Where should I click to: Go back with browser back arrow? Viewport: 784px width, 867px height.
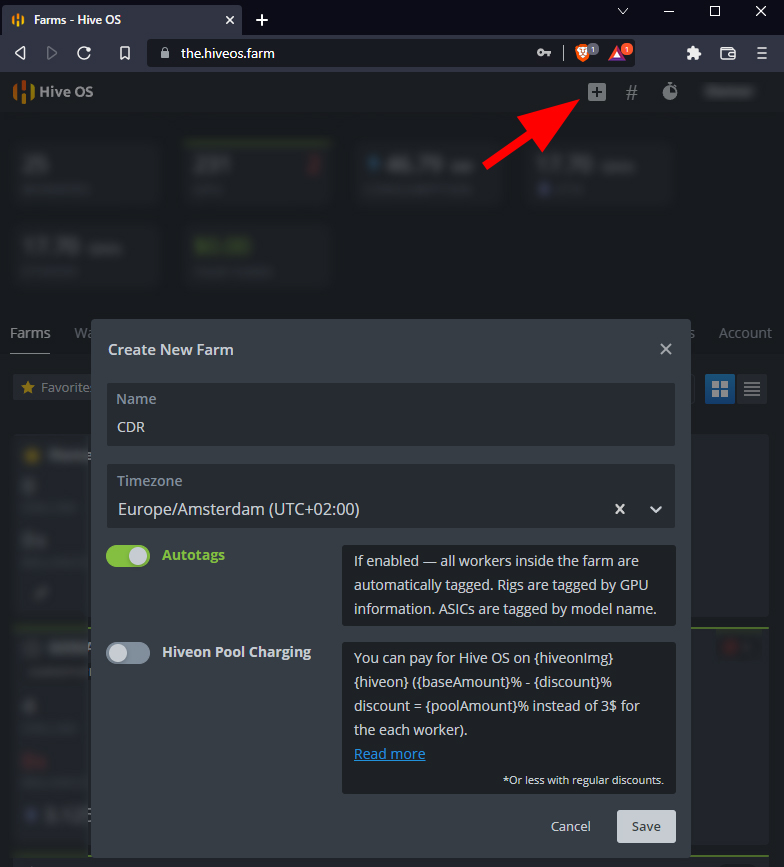pyautogui.click(x=20, y=53)
